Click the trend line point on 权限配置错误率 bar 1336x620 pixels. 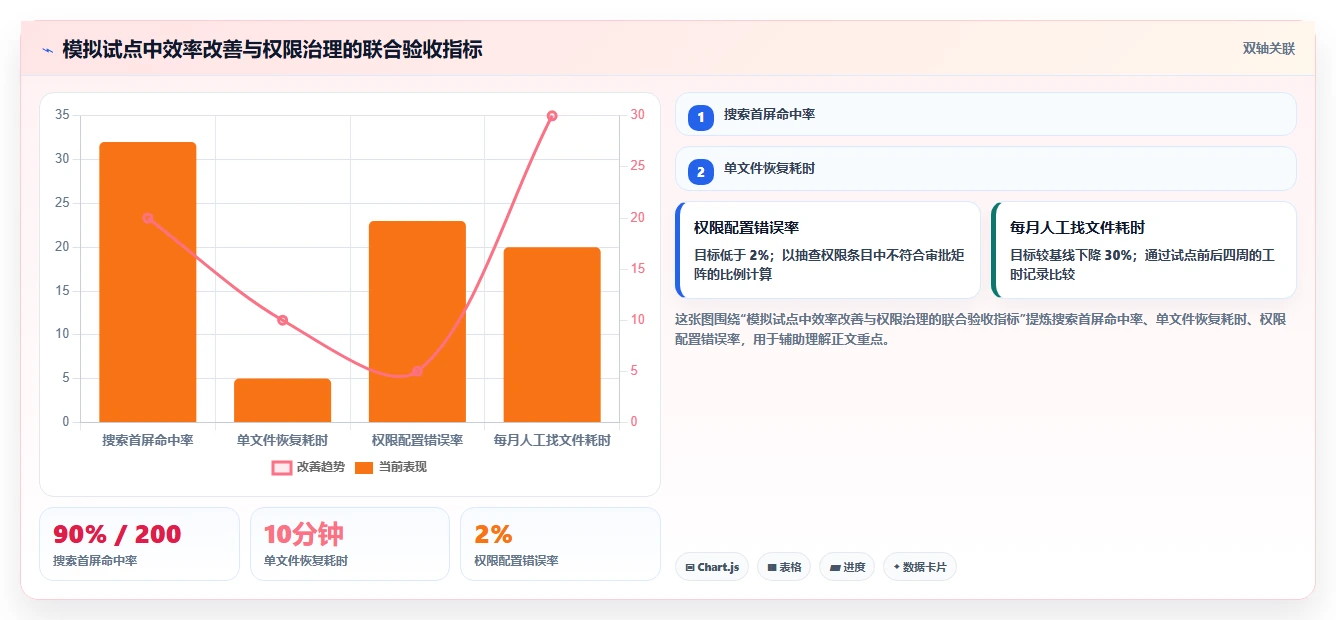[417, 371]
